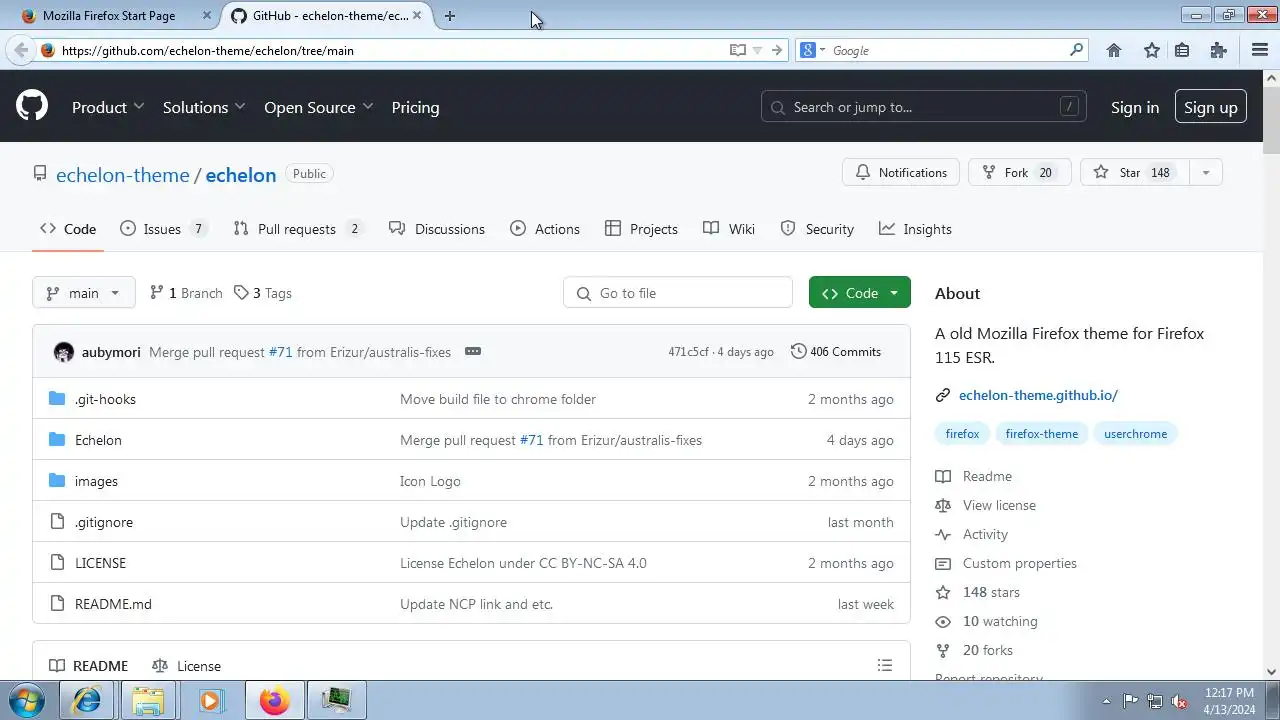Click the Fork 20 button
Viewport: 1280px width, 720px height.
coord(1020,173)
